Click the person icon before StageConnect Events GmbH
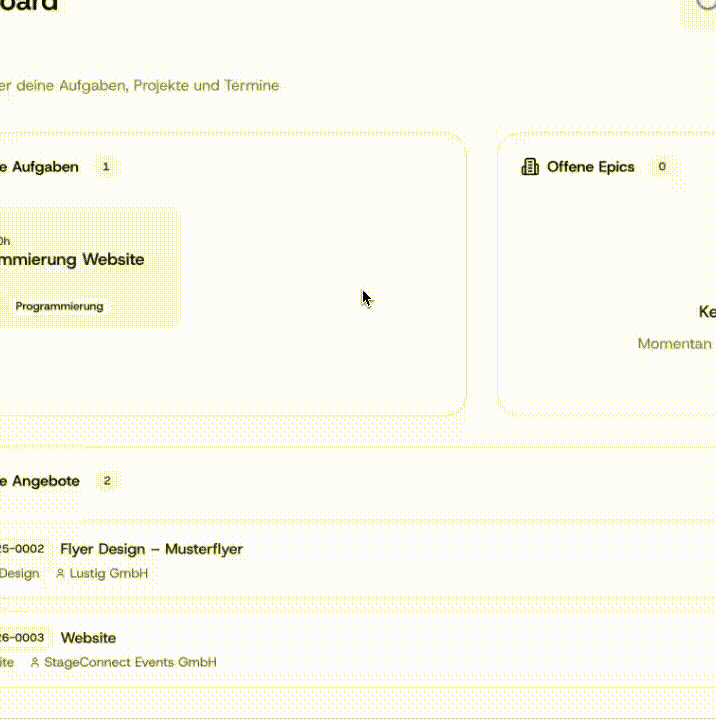 click(35, 663)
